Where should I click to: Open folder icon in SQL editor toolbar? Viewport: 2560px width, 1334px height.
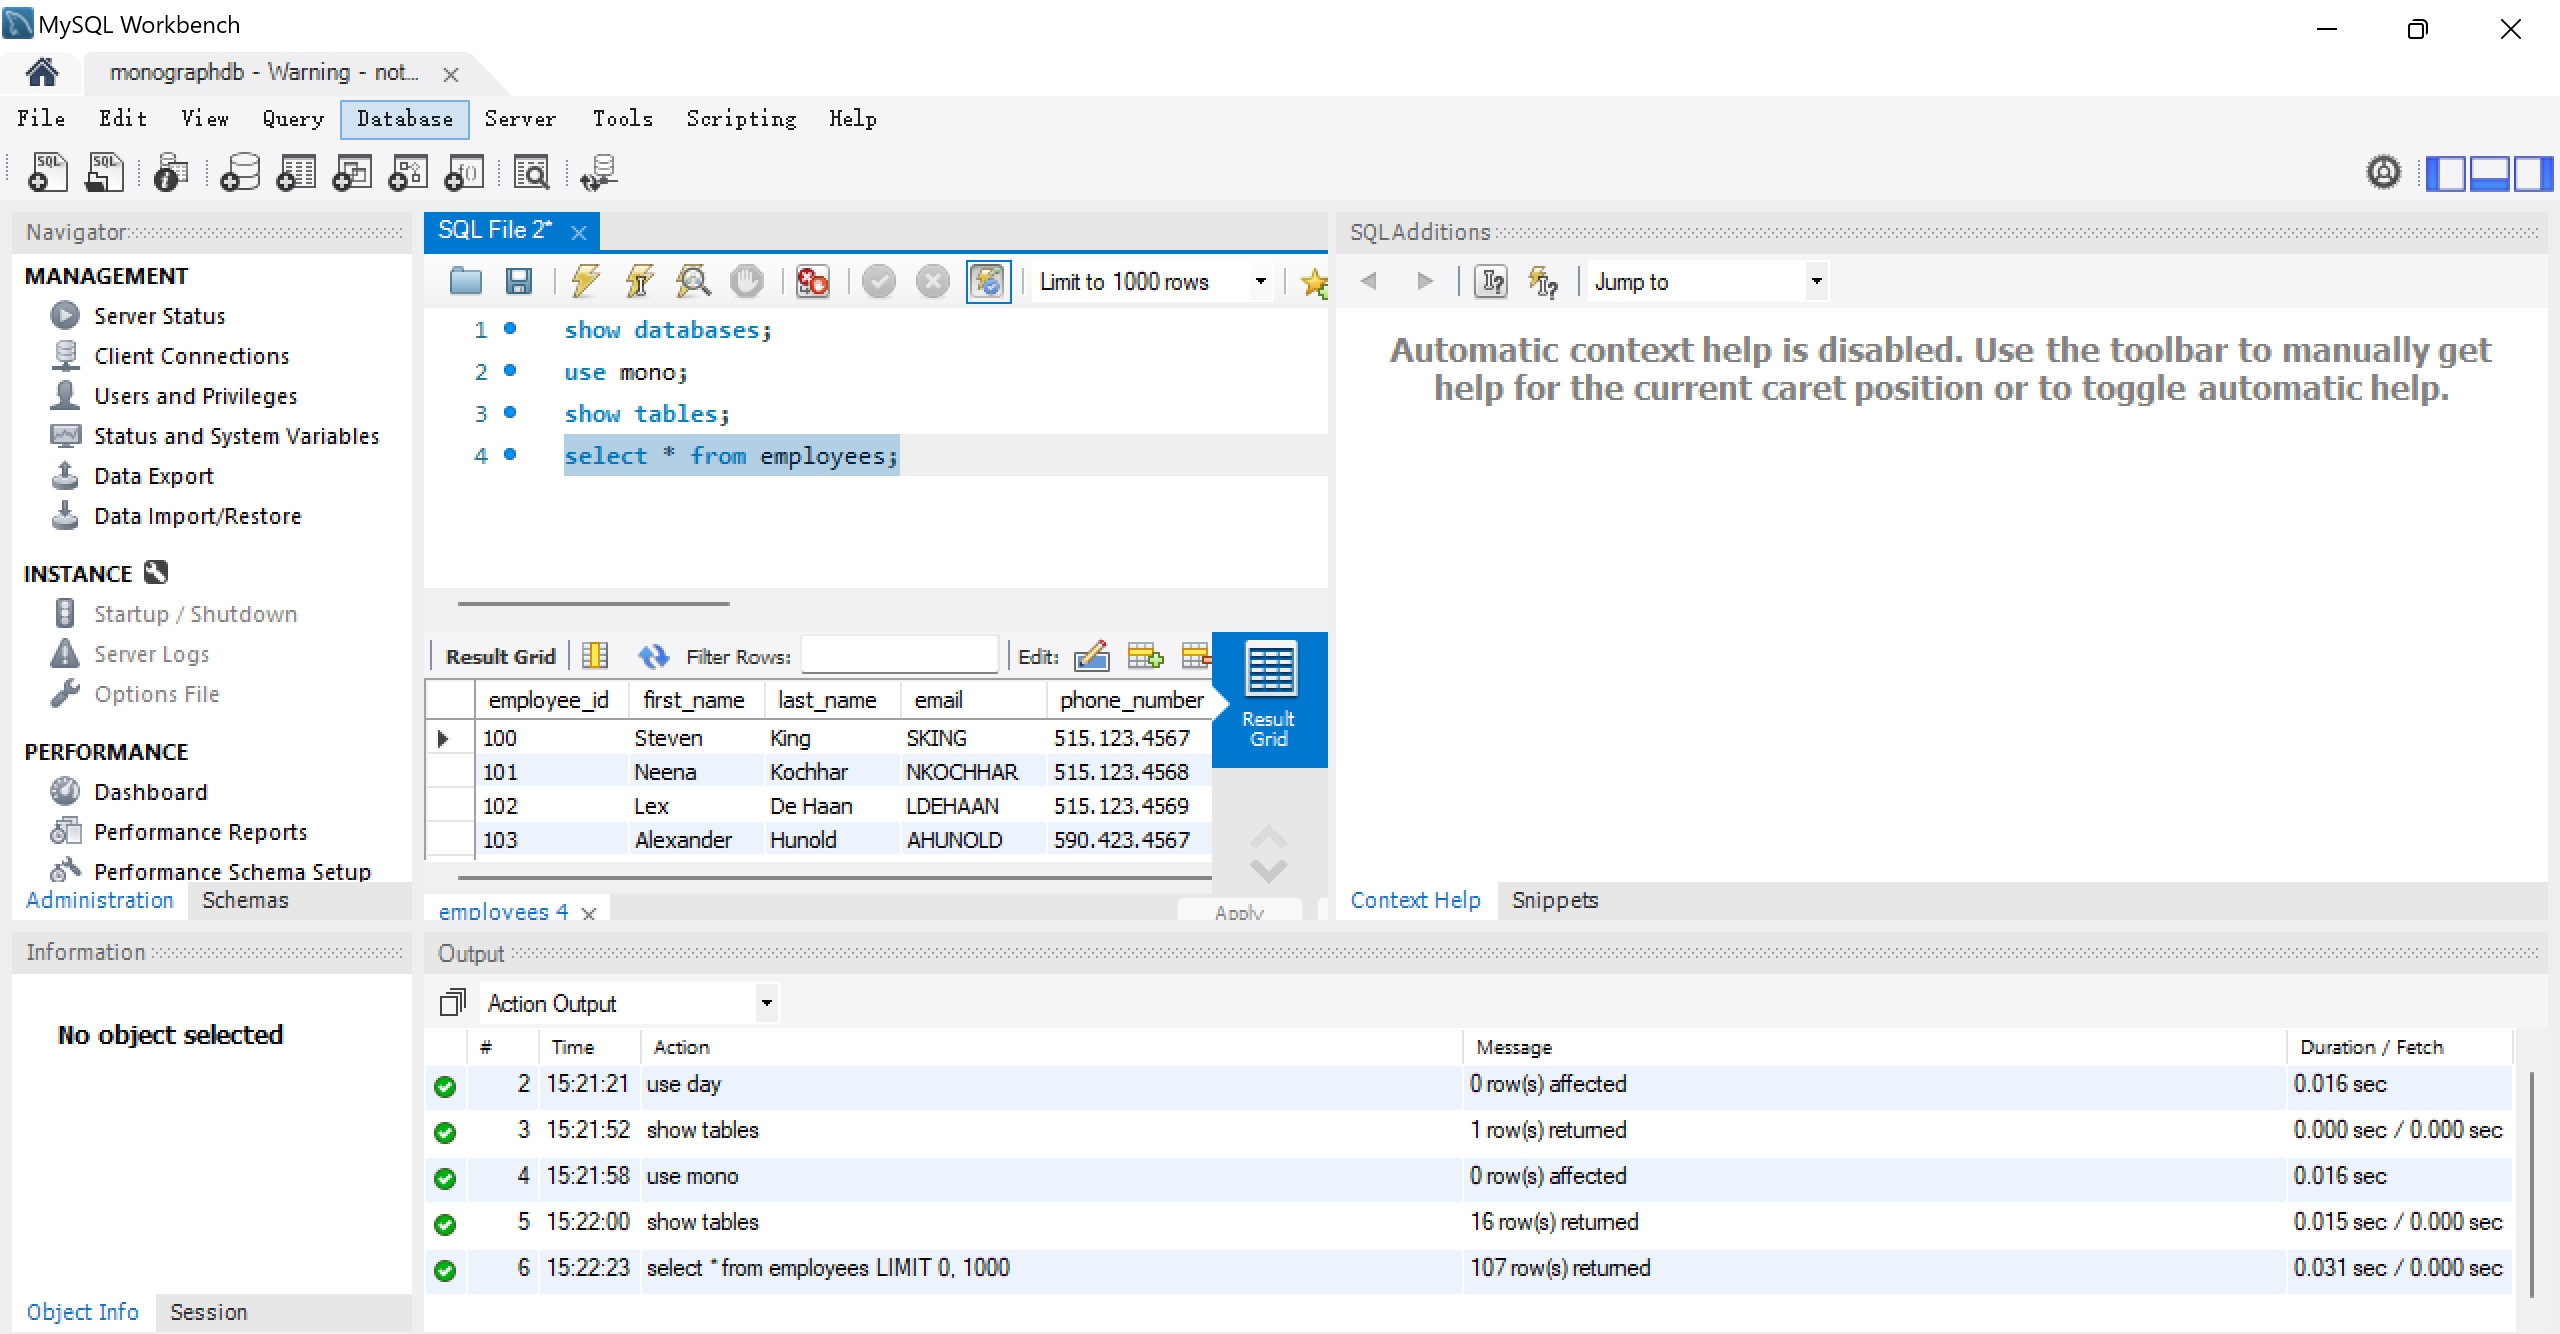pos(466,282)
